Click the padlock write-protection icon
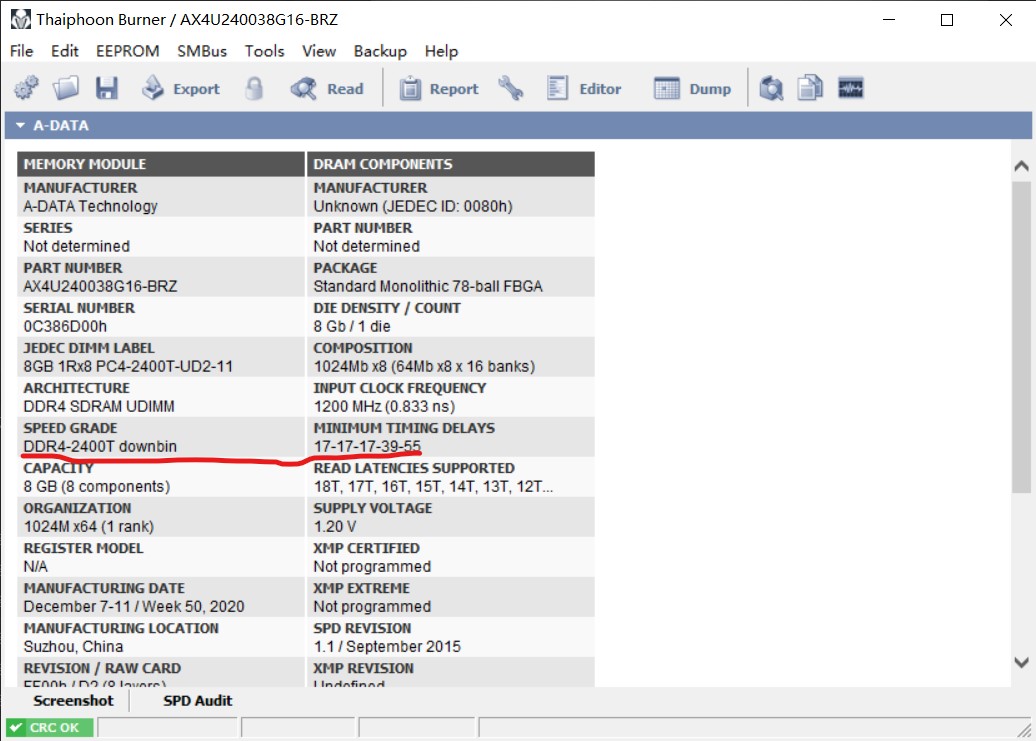Image resolution: width=1036 pixels, height=741 pixels. pos(254,88)
